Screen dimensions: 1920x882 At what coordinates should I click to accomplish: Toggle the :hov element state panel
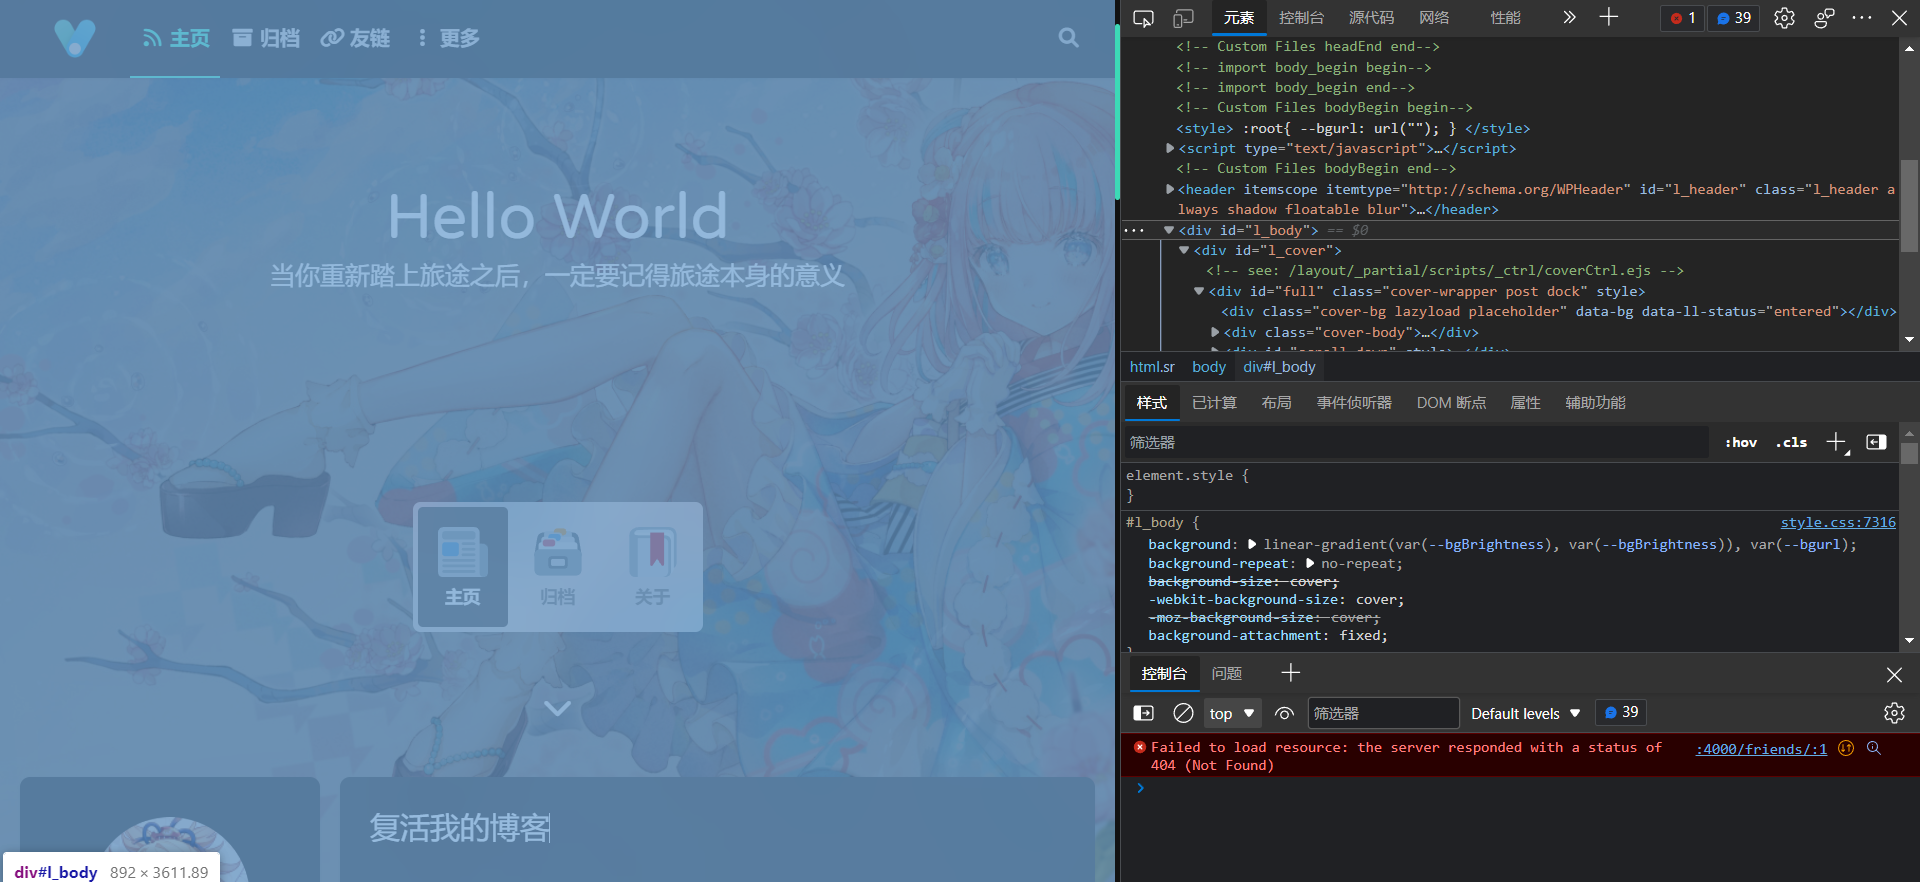[1741, 442]
